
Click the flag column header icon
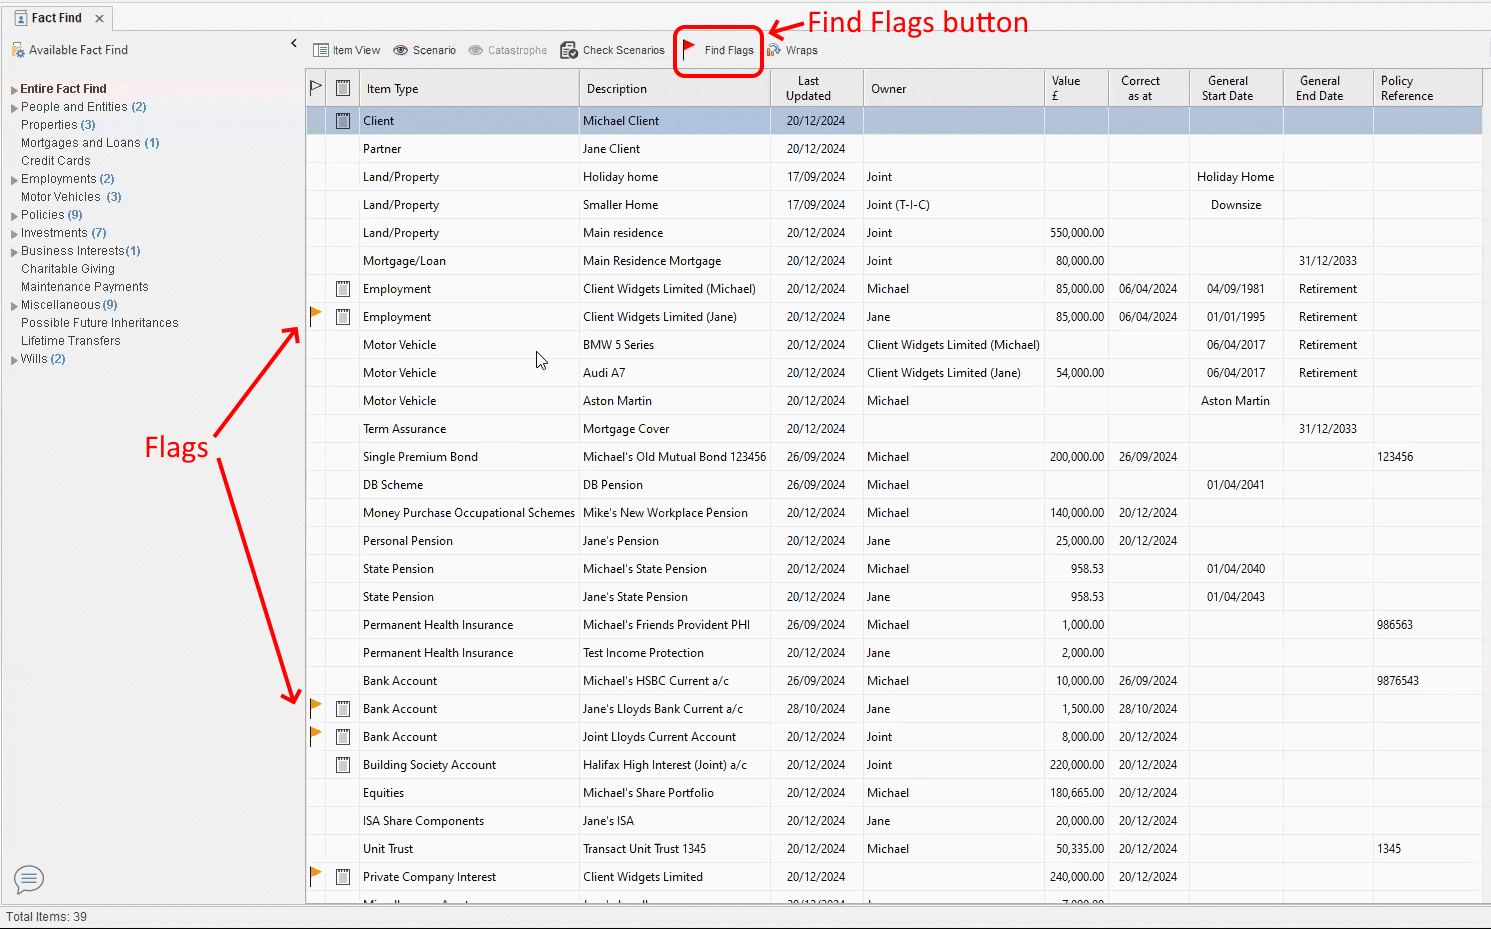(x=316, y=88)
